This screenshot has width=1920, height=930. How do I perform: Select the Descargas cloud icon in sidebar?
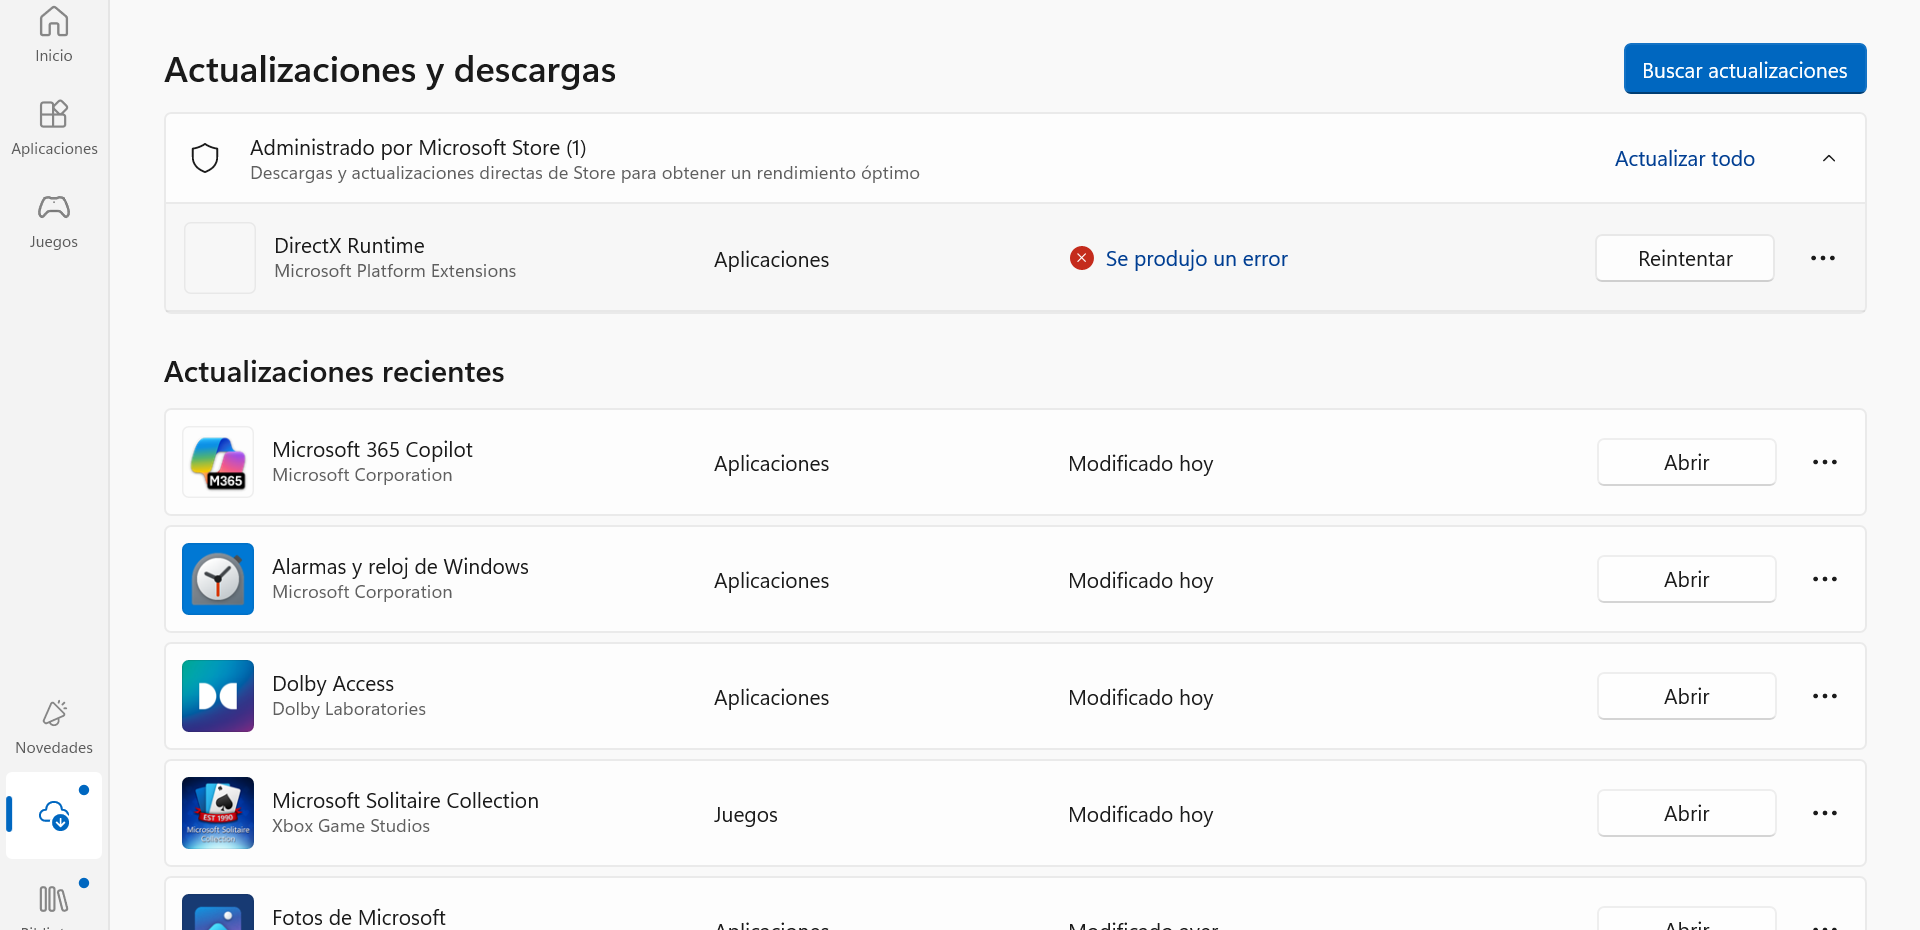(54, 816)
